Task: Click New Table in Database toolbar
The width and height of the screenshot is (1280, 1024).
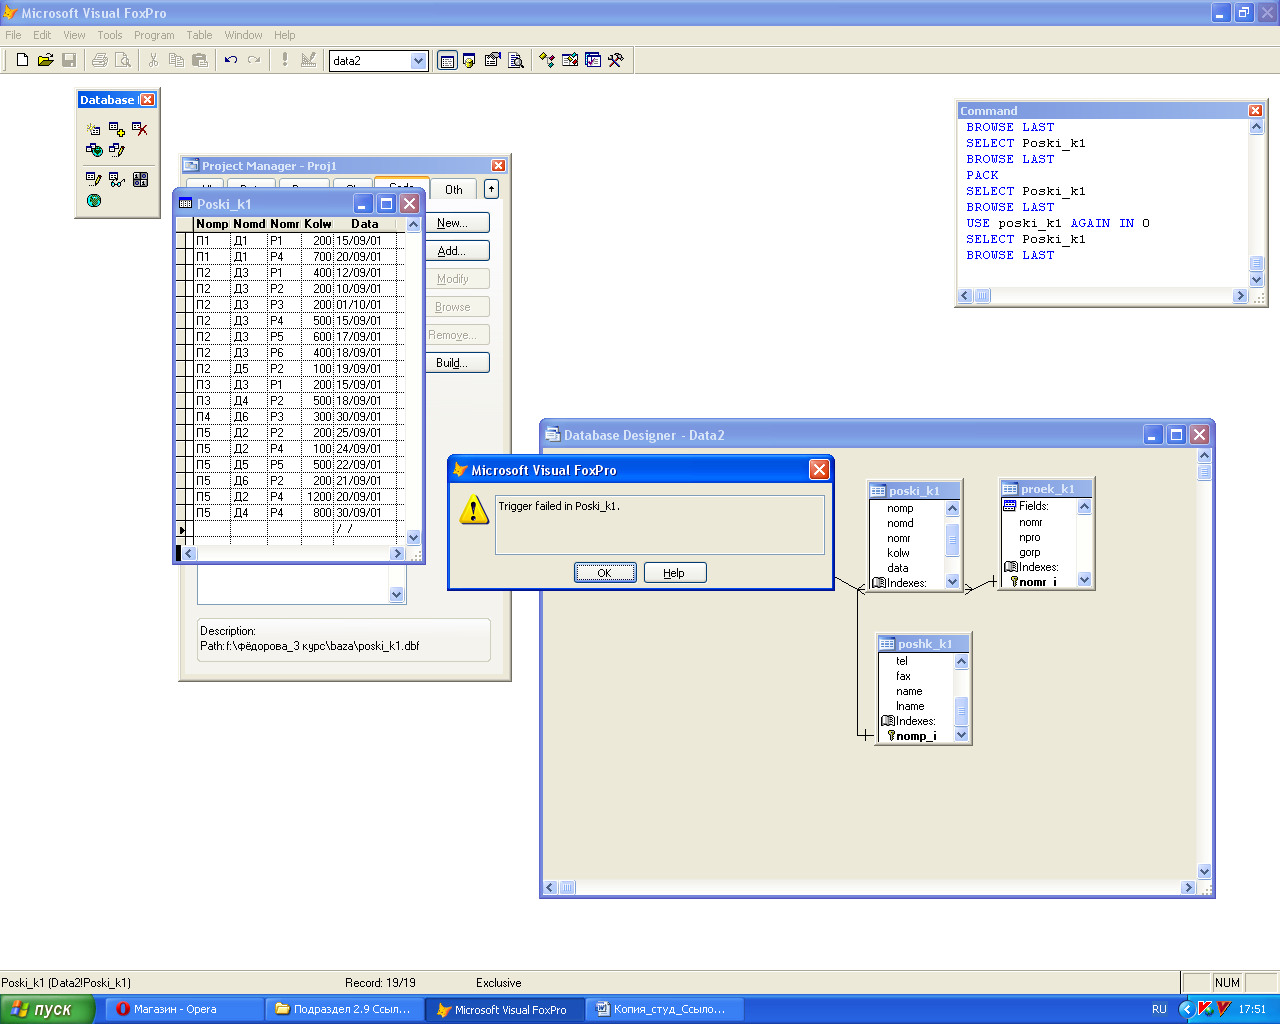Action: click(x=94, y=129)
